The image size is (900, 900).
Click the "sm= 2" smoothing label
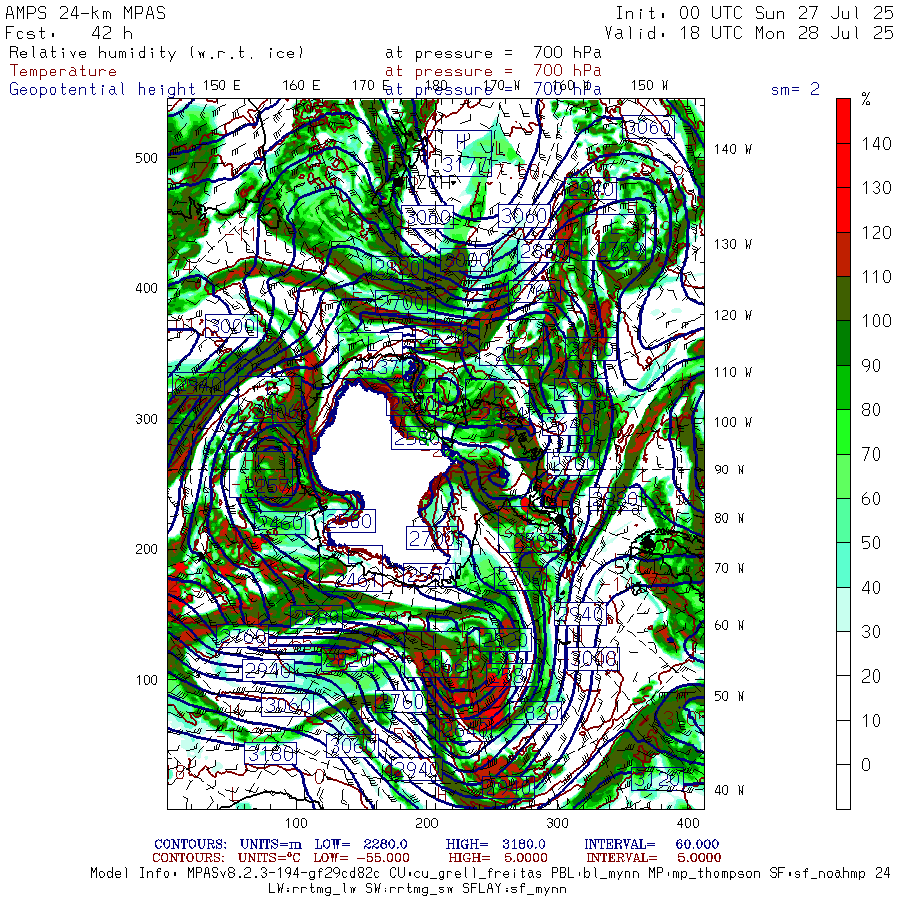(795, 89)
